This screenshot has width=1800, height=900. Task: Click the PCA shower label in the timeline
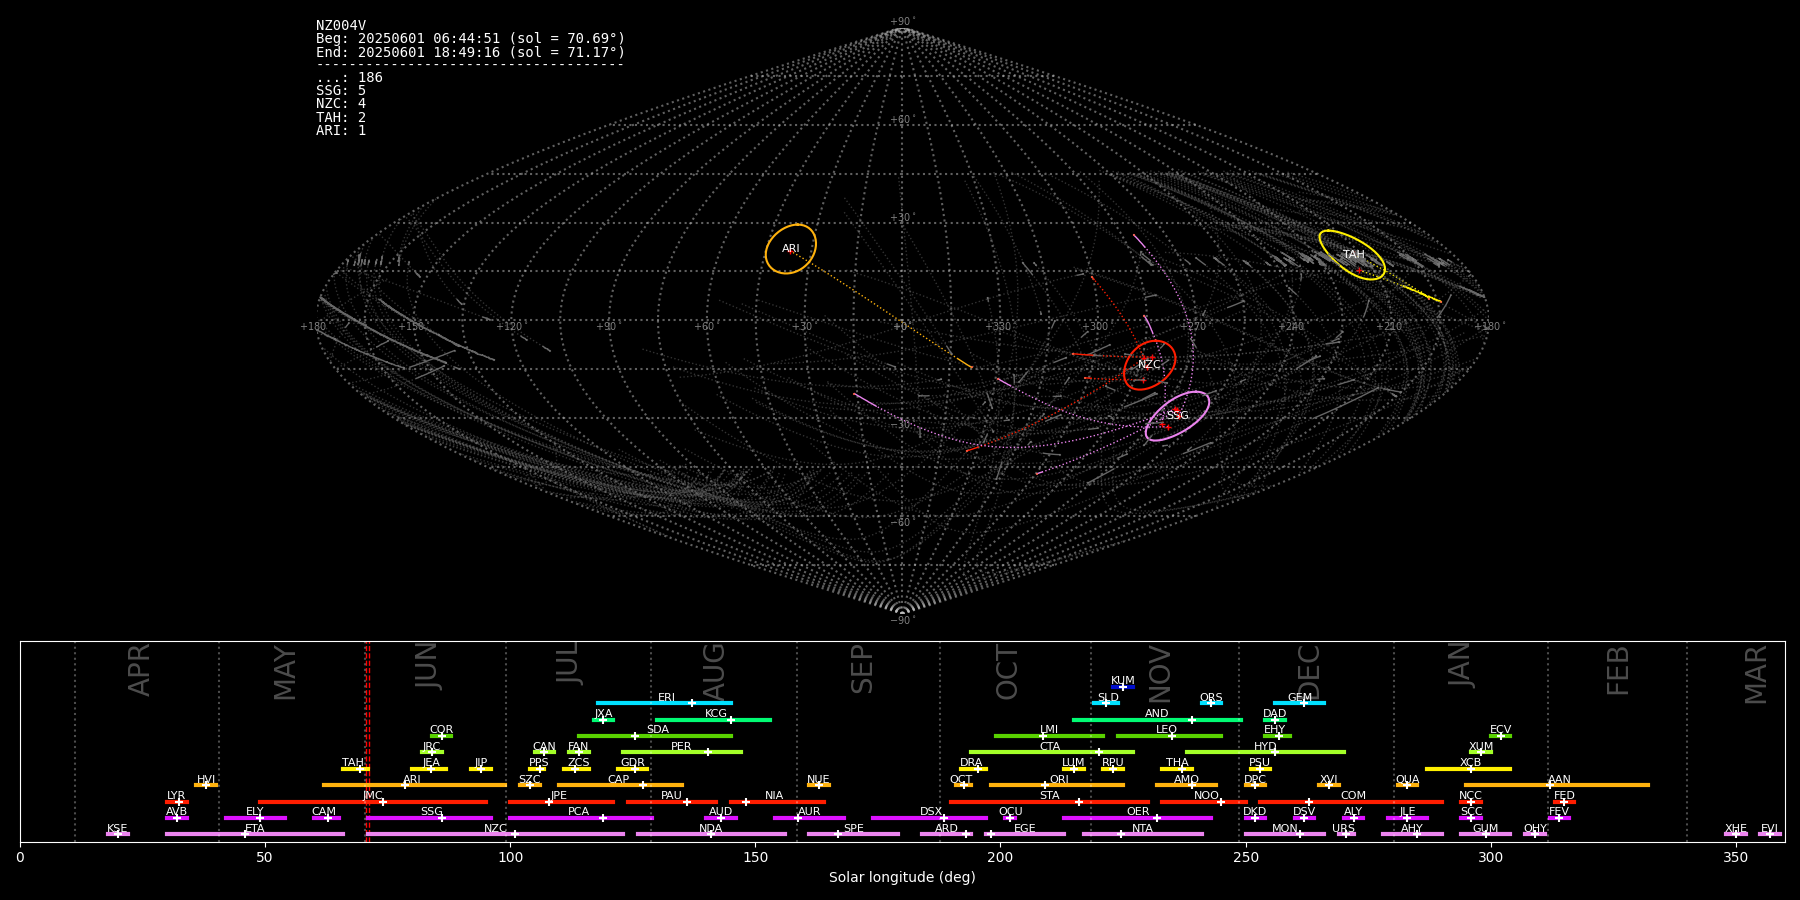tap(578, 812)
